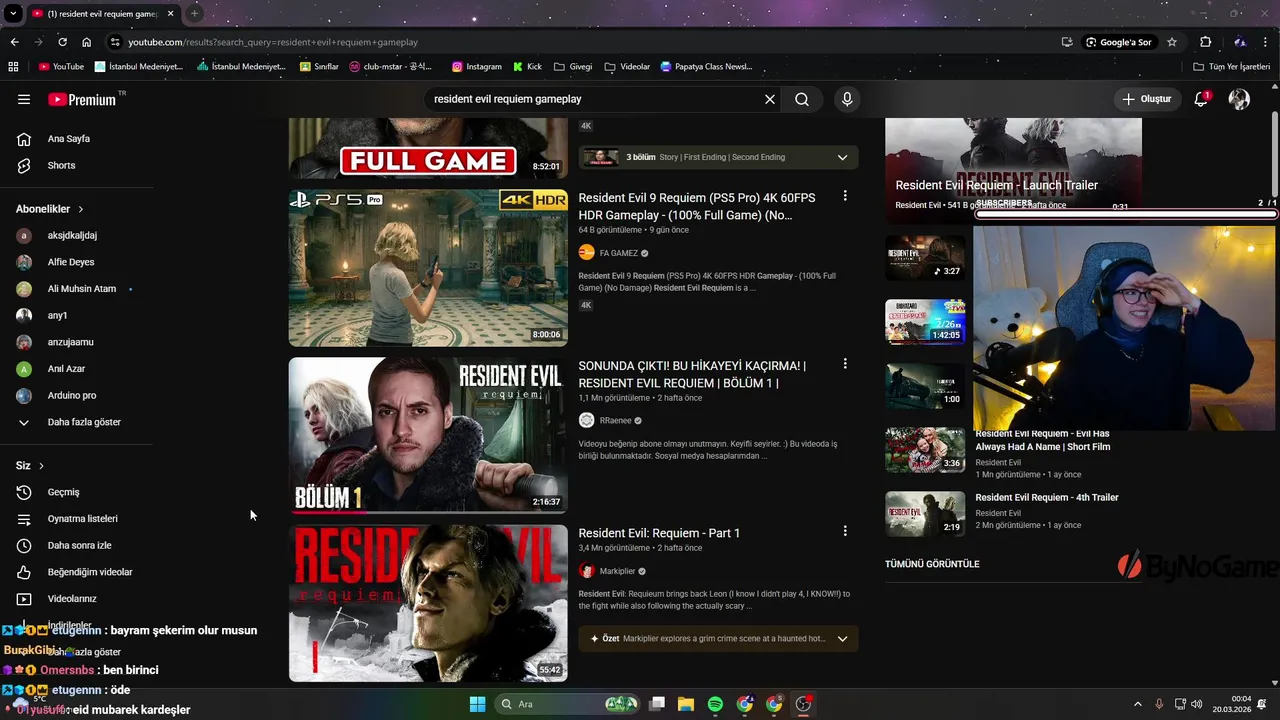Viewport: 1280px width, 720px height.
Task: Play the BÖLÜM 1 video thumbnail
Action: click(x=428, y=435)
